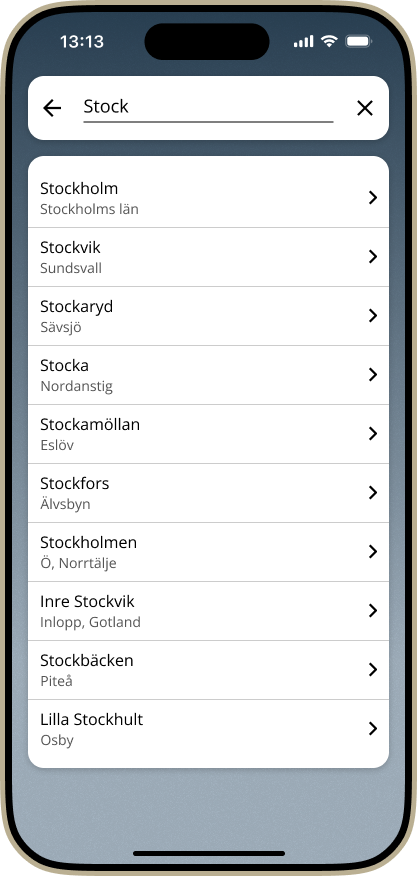
Task: Tap the home indicator bar
Action: (208, 854)
